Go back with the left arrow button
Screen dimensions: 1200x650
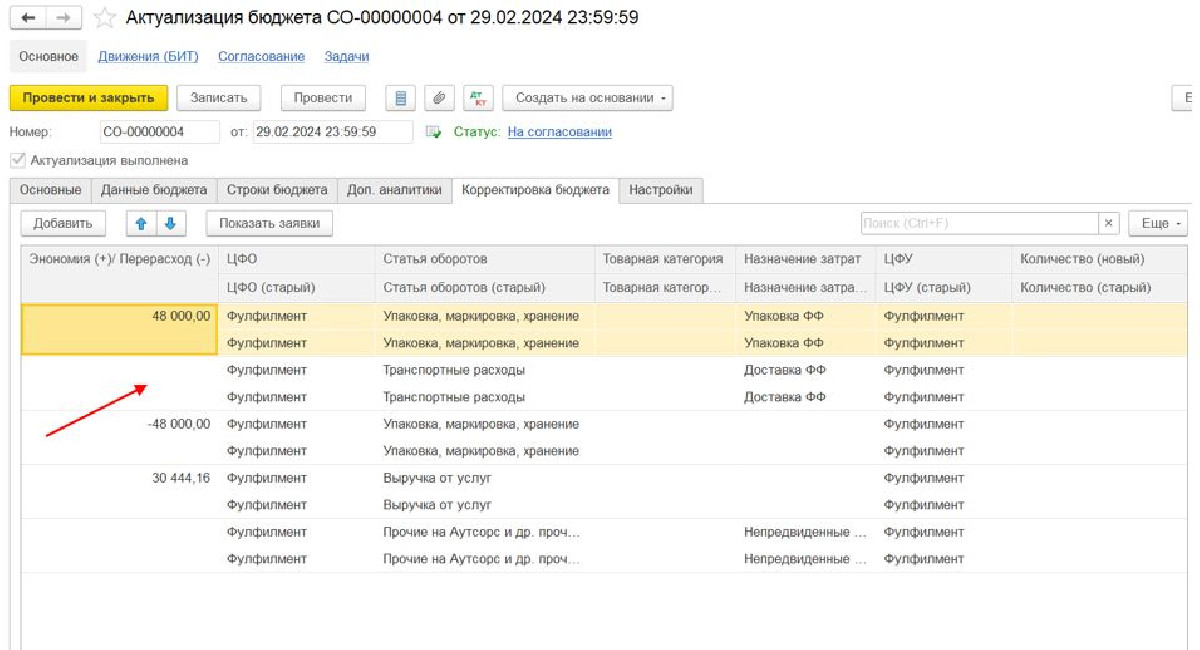pos(28,18)
